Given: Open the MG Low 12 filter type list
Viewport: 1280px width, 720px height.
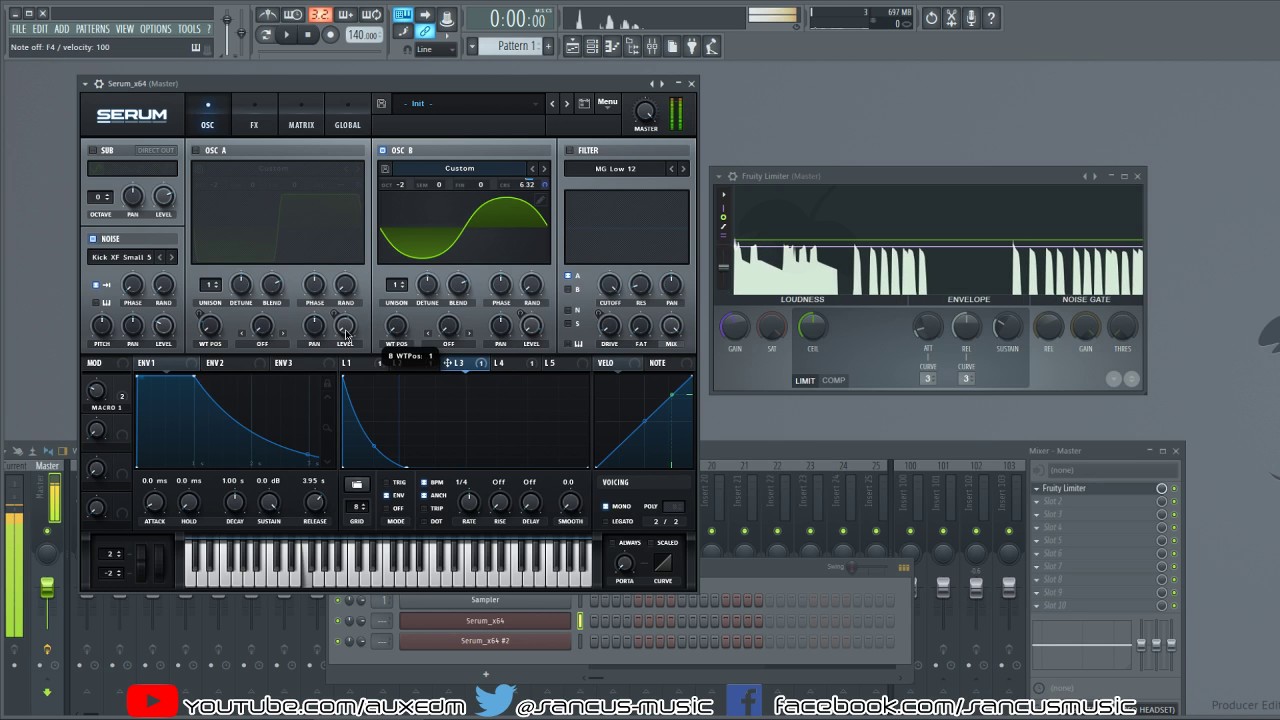Looking at the screenshot, I should pos(615,169).
